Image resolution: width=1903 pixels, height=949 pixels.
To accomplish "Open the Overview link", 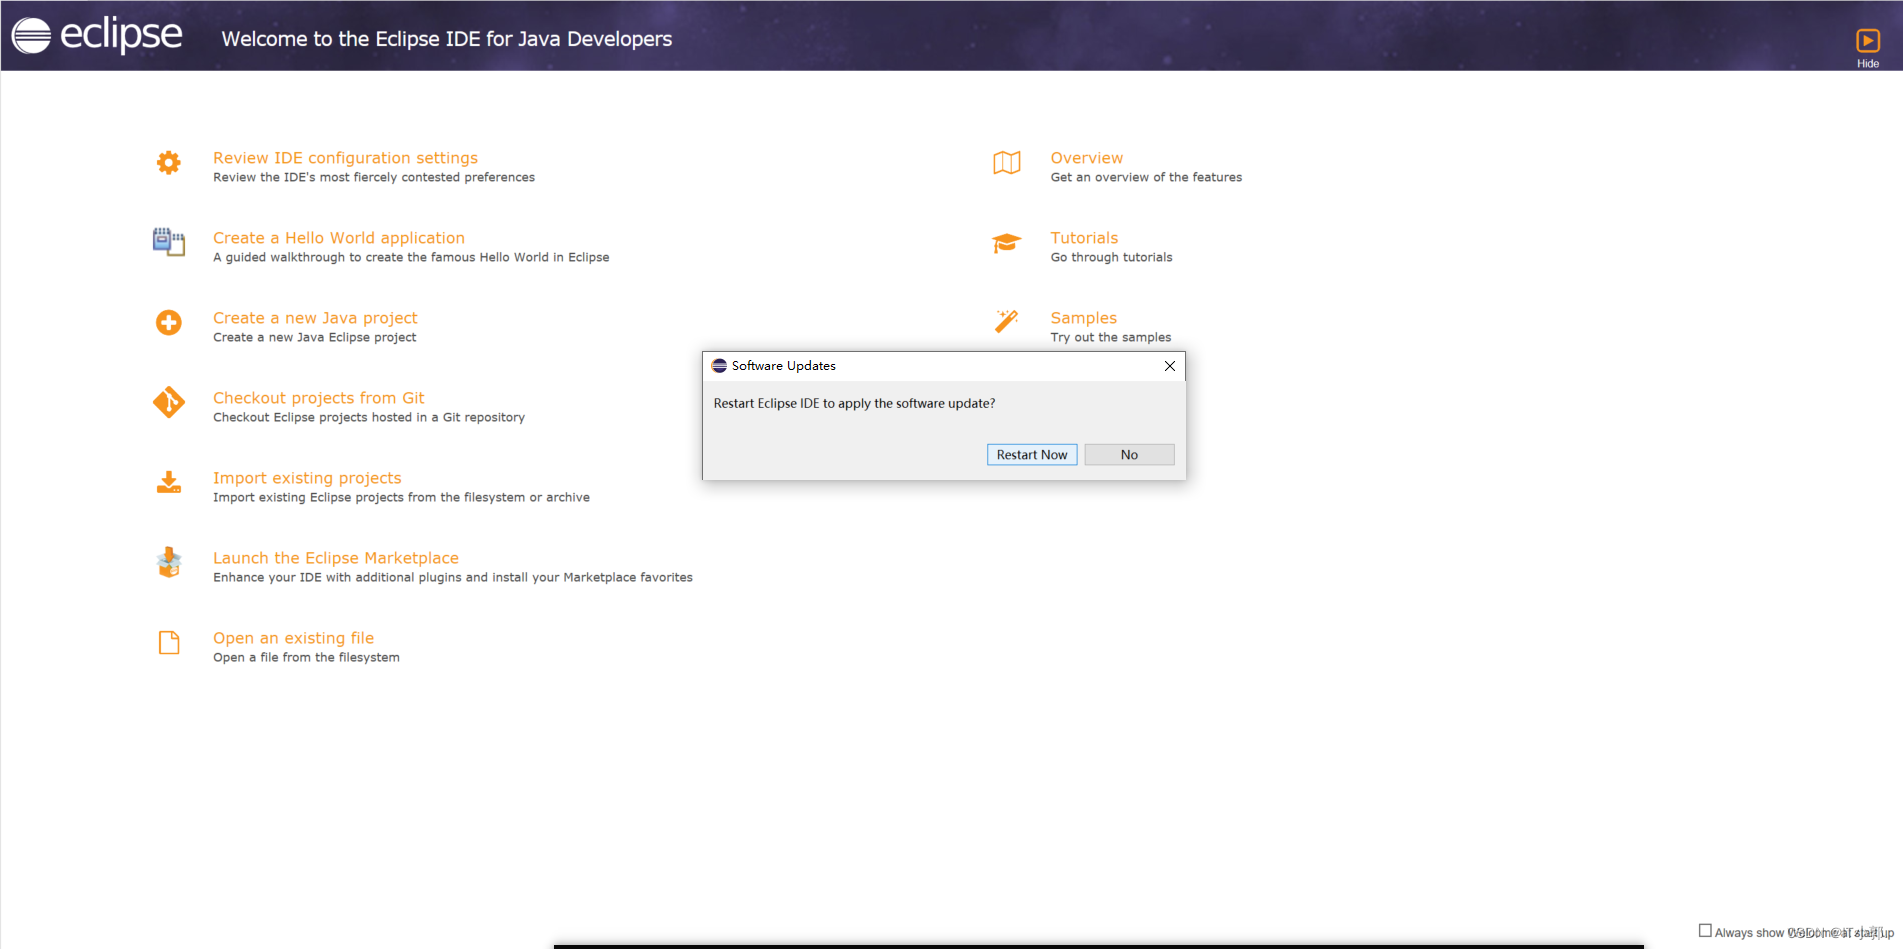I will tap(1087, 158).
